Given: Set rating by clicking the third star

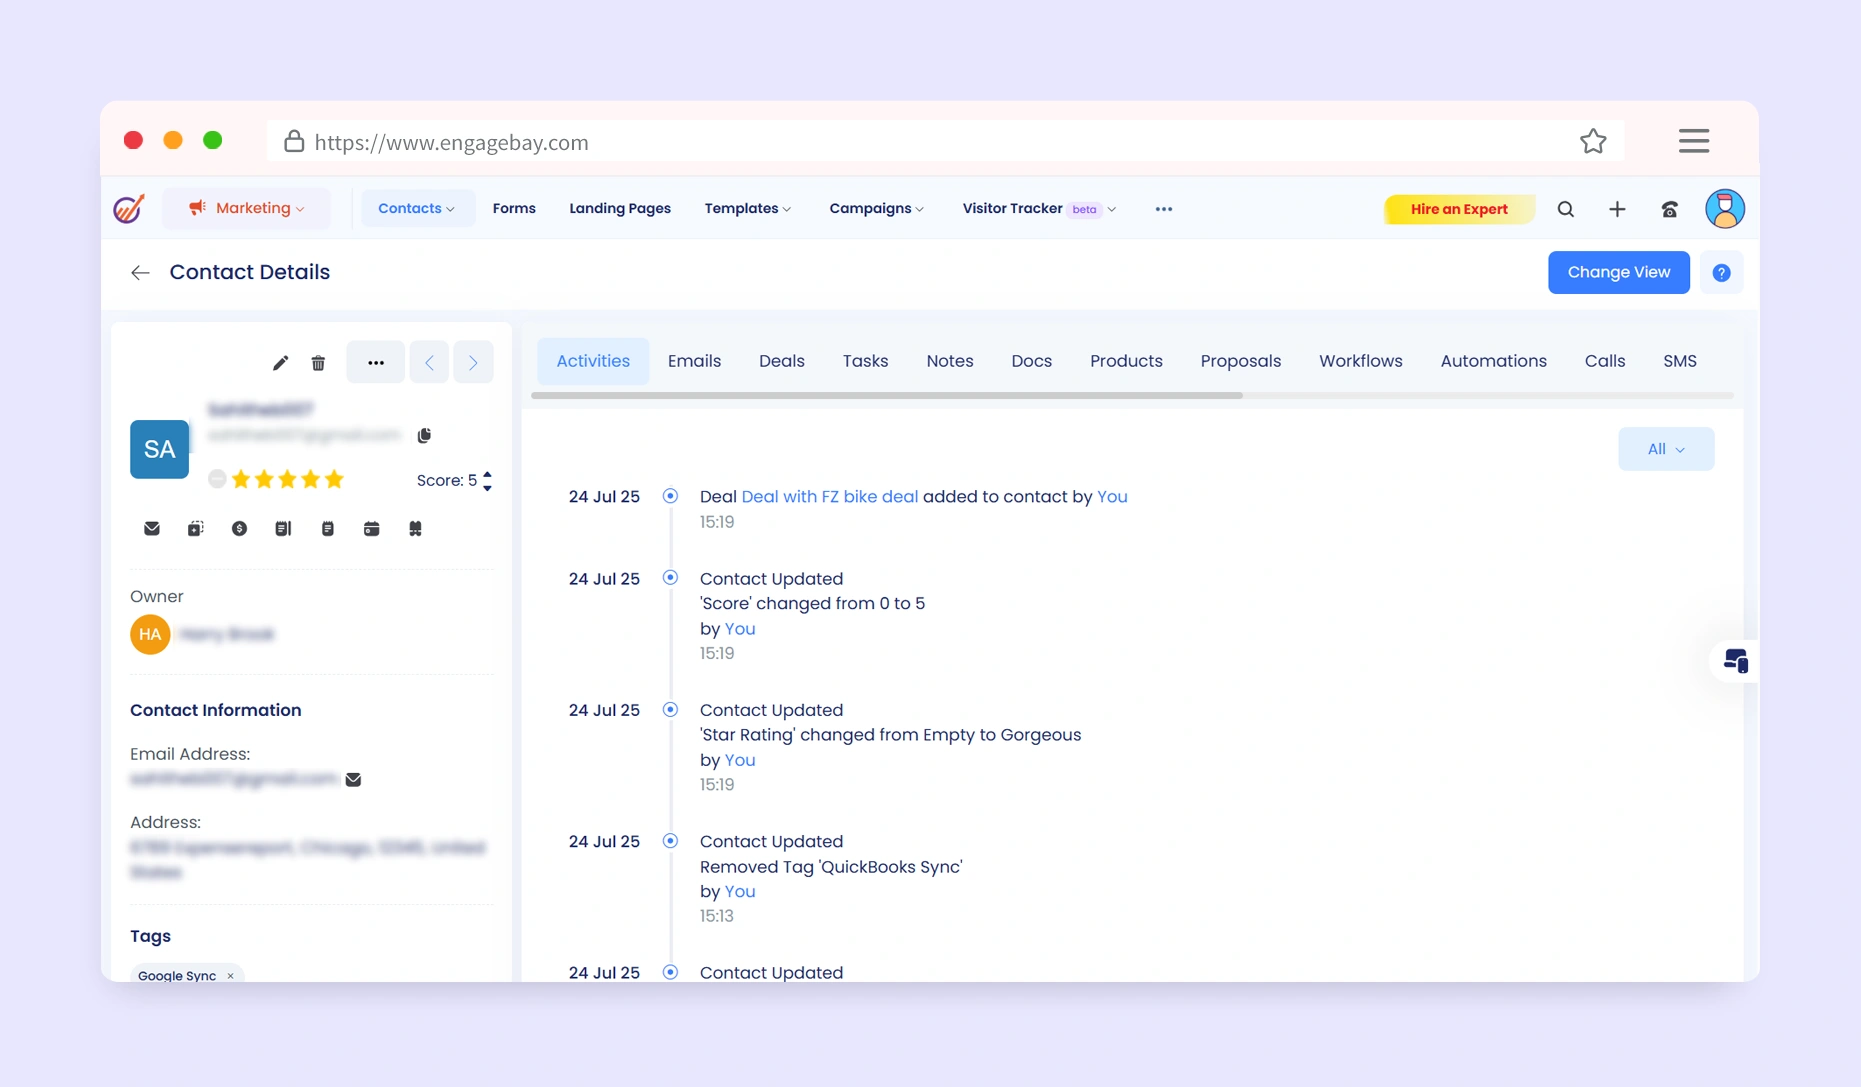Looking at the screenshot, I should point(287,480).
